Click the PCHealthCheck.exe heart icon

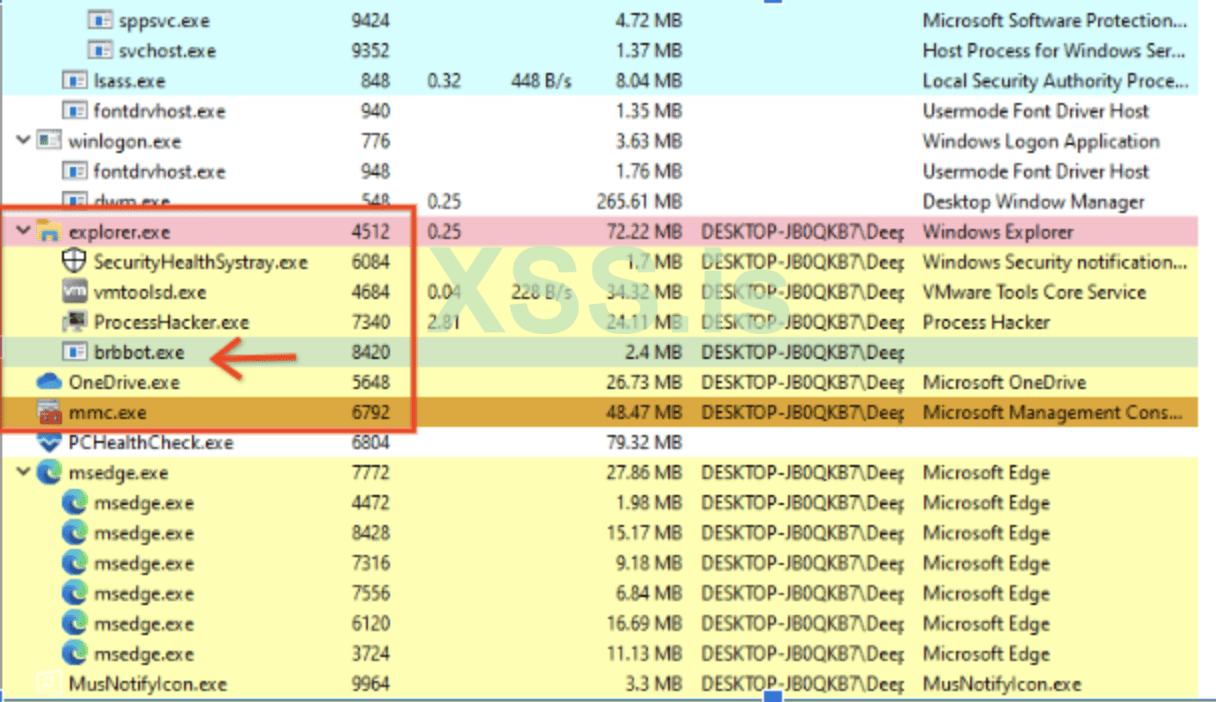tap(49, 442)
